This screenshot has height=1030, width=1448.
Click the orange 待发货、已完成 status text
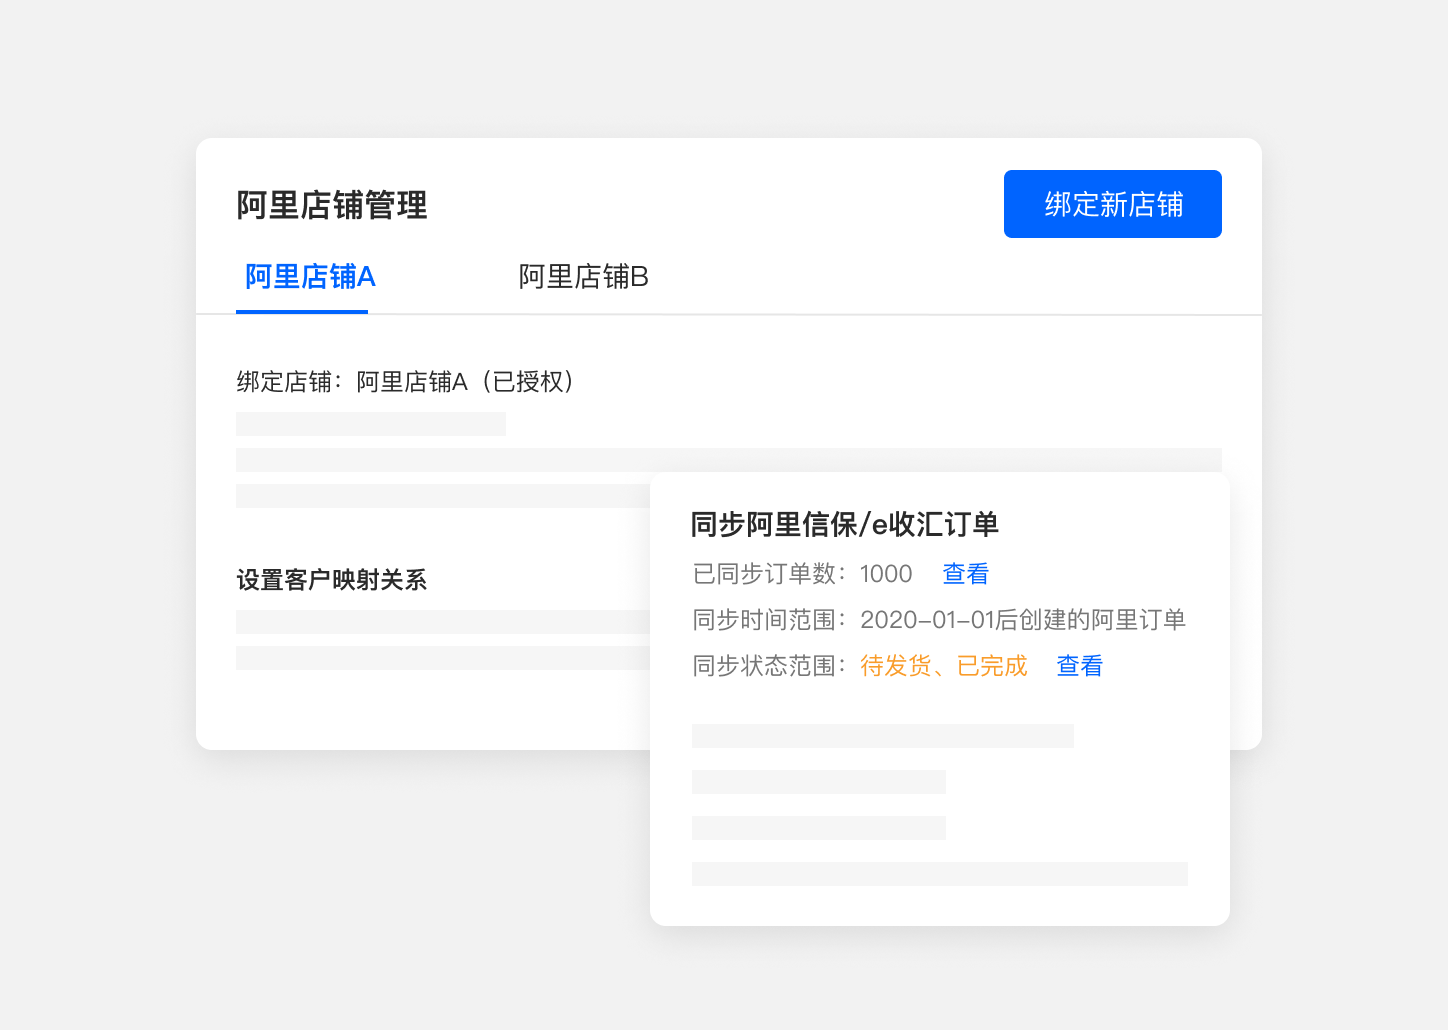(x=943, y=666)
